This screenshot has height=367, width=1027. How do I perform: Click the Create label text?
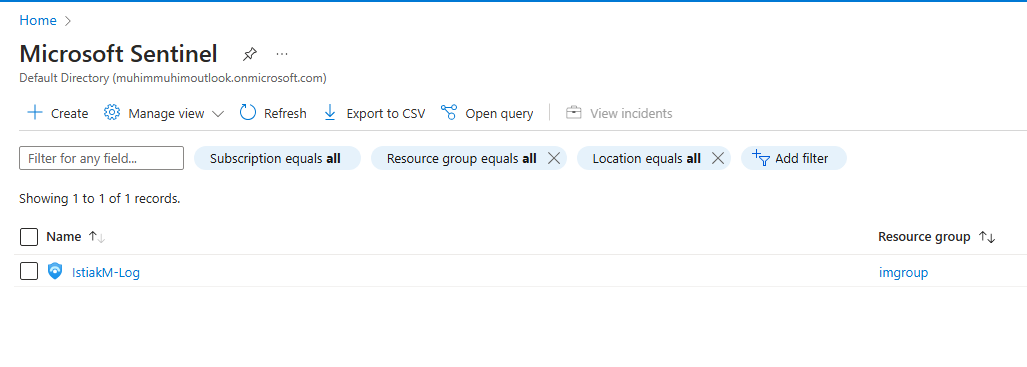pyautogui.click(x=69, y=113)
